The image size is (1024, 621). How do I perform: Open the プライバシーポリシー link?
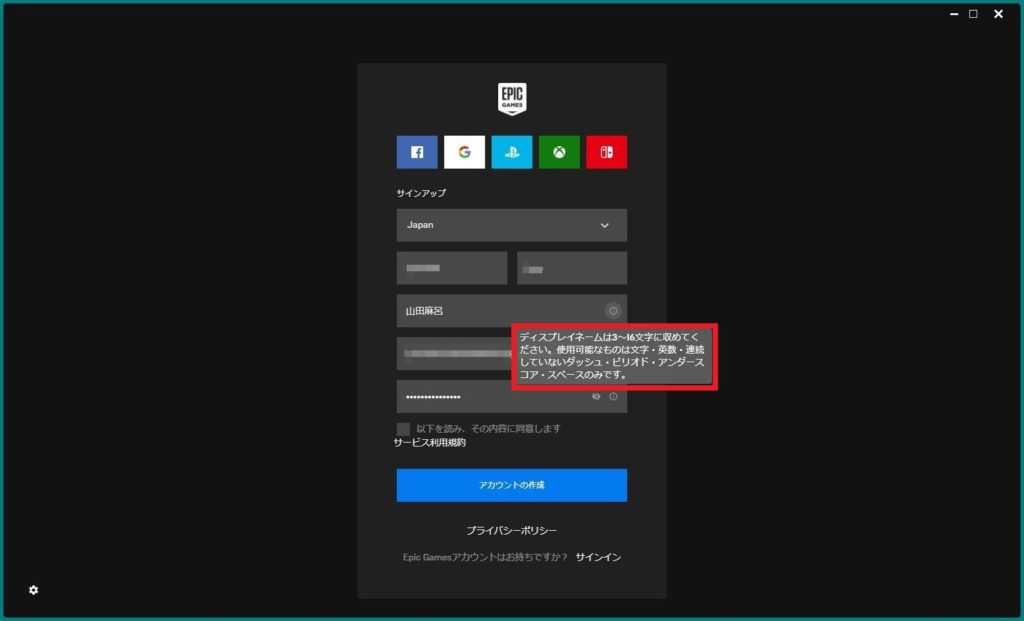[512, 531]
